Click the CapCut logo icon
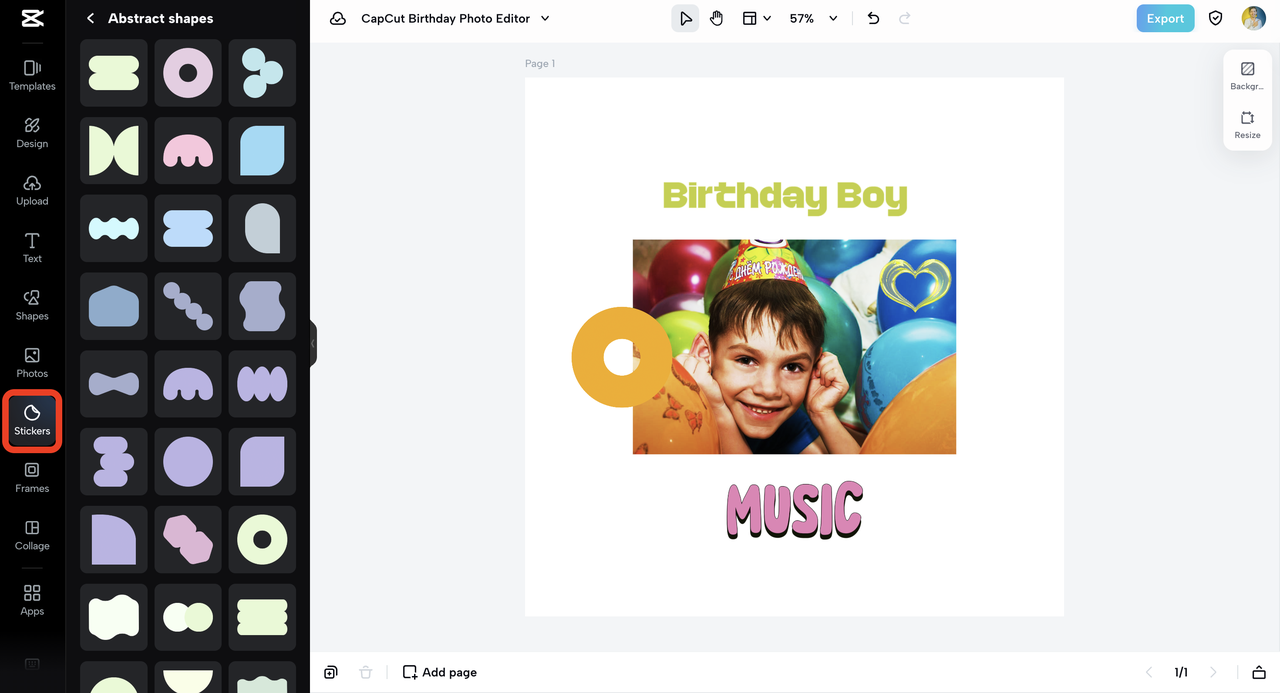The width and height of the screenshot is (1280, 693). [32, 18]
